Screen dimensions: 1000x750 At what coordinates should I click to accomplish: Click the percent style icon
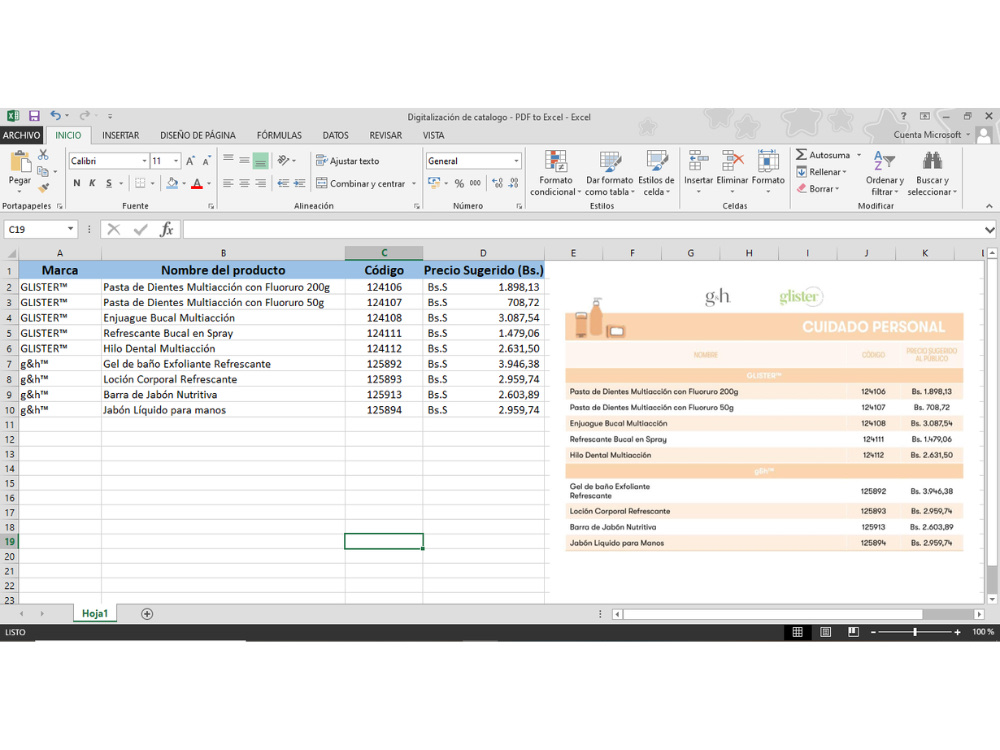pyautogui.click(x=459, y=184)
